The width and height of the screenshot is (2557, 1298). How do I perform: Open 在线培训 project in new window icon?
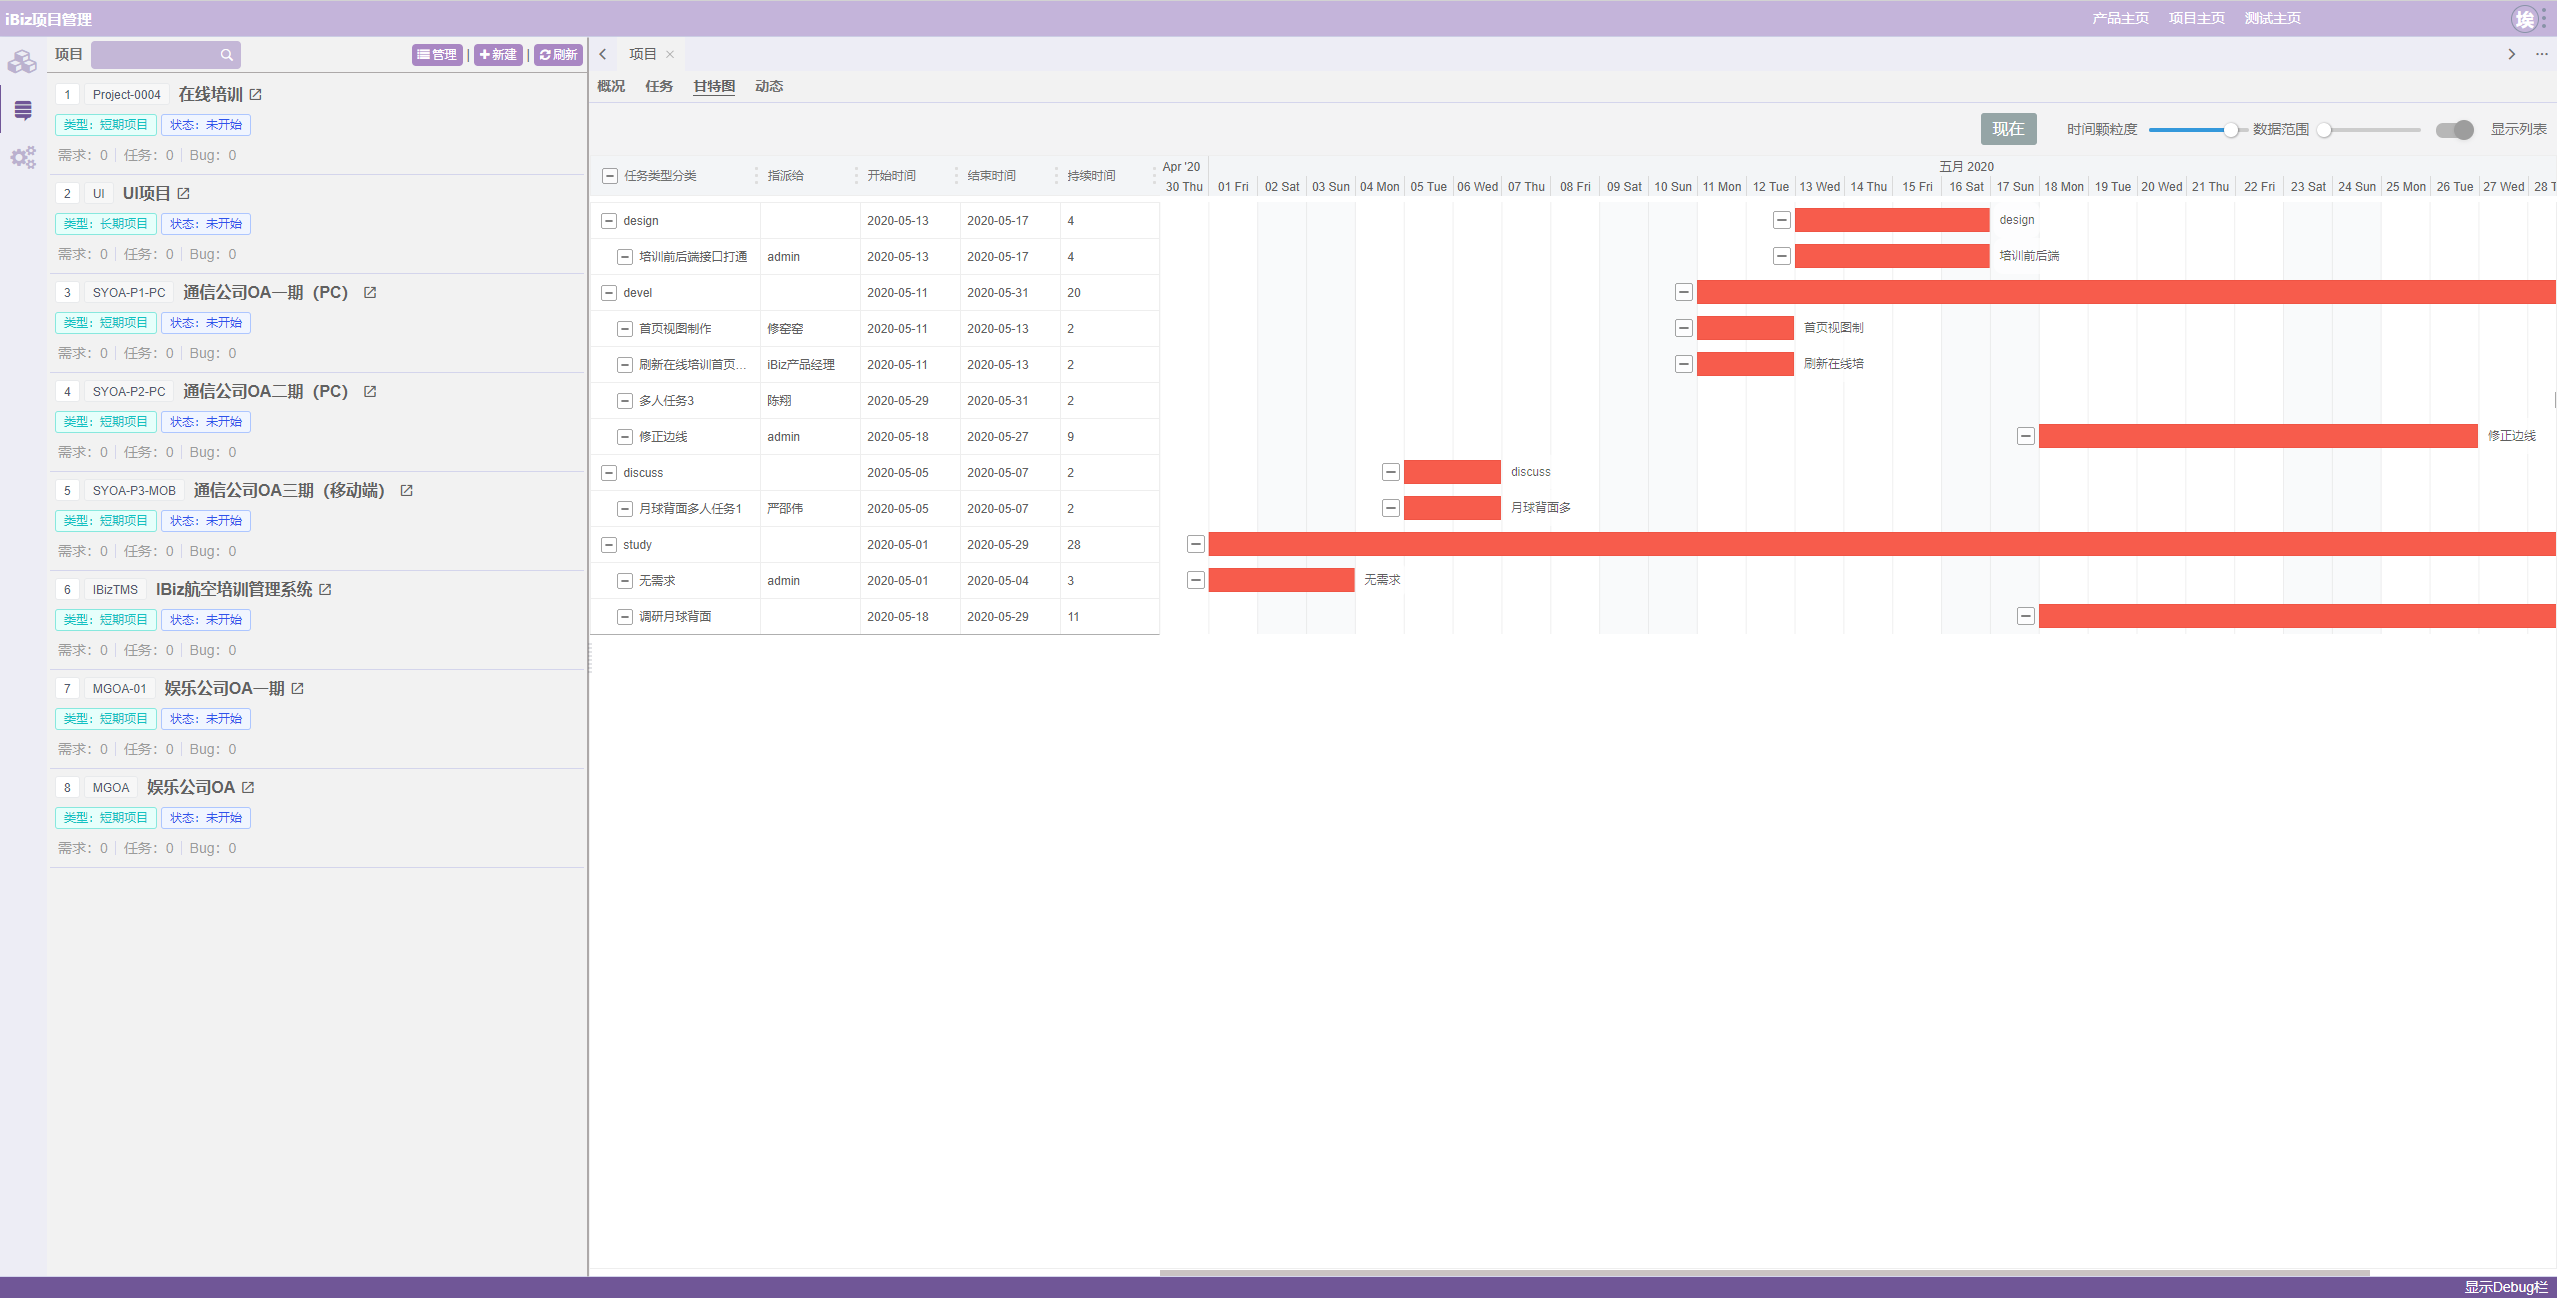pyautogui.click(x=255, y=95)
